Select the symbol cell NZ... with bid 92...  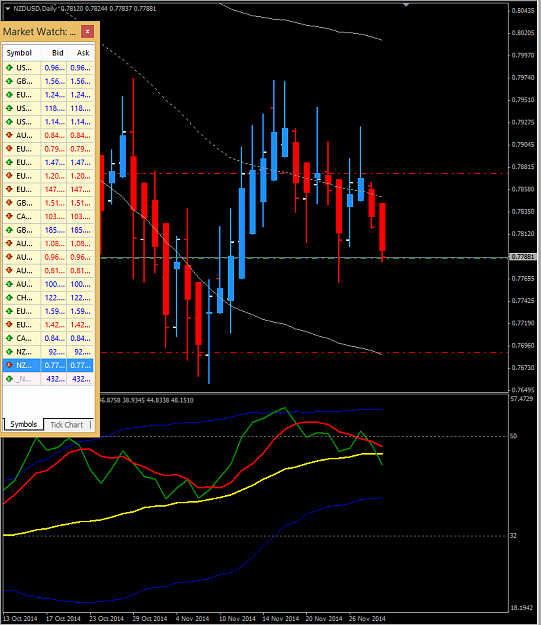point(24,352)
